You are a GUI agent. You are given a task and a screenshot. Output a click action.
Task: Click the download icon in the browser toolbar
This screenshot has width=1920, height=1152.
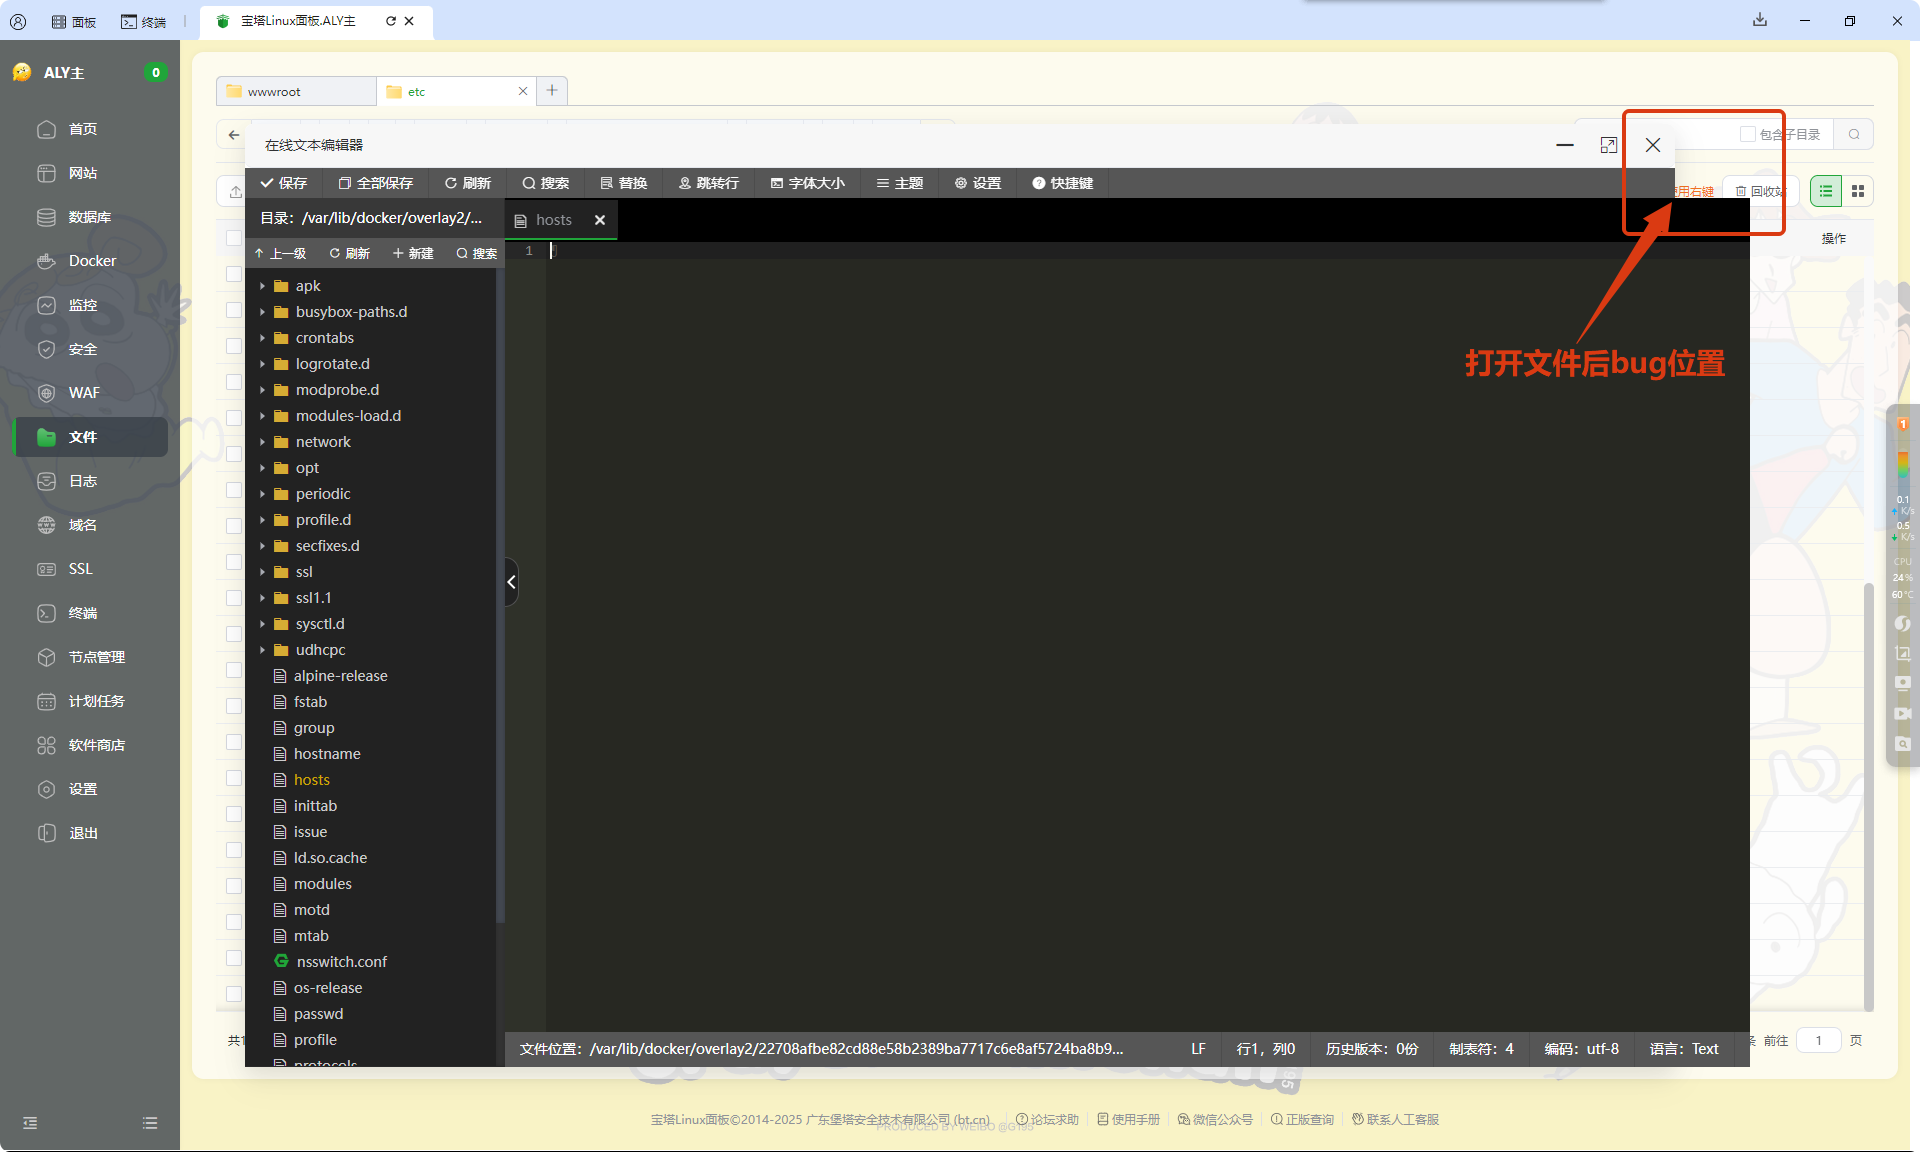(x=1761, y=20)
